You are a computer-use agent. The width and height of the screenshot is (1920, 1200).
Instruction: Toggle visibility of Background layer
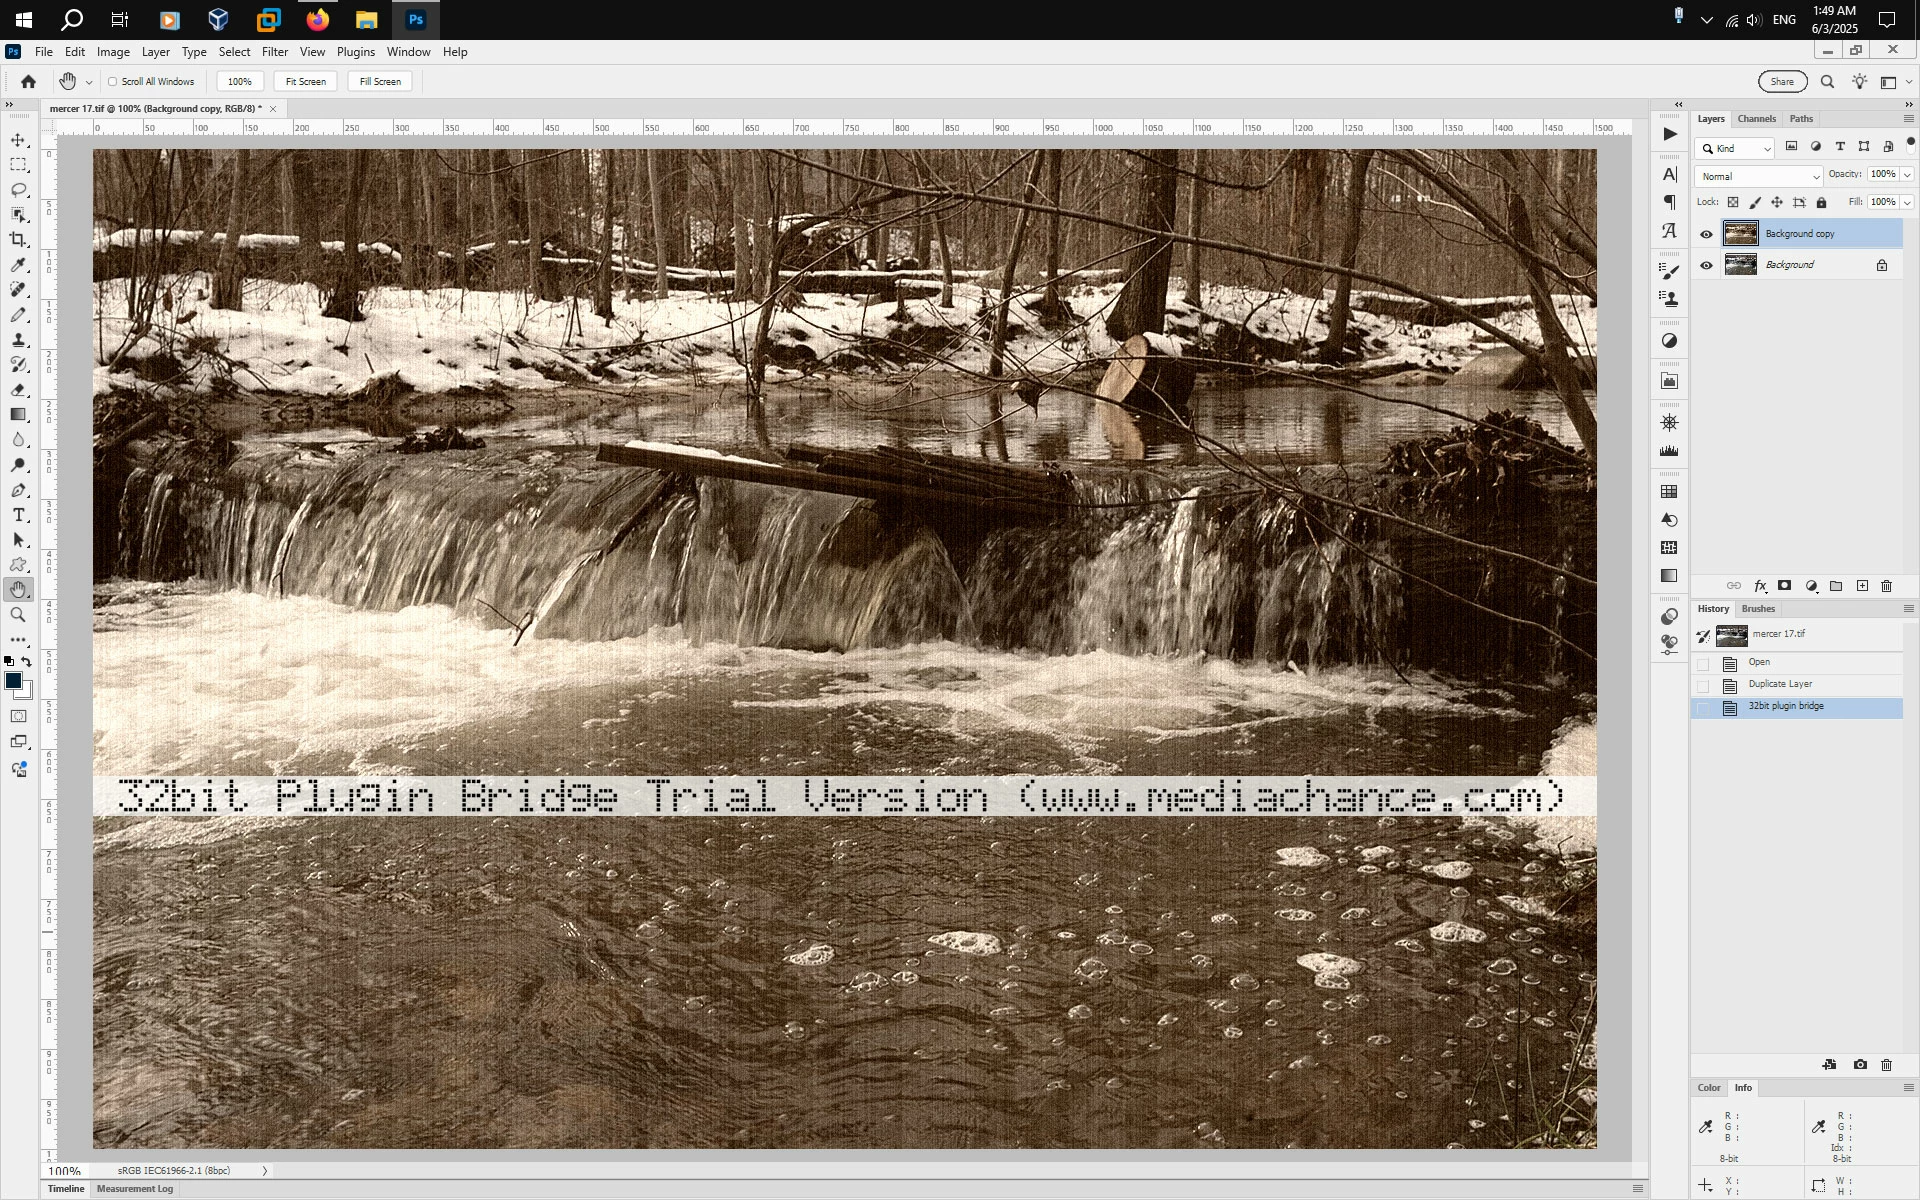pyautogui.click(x=1706, y=265)
